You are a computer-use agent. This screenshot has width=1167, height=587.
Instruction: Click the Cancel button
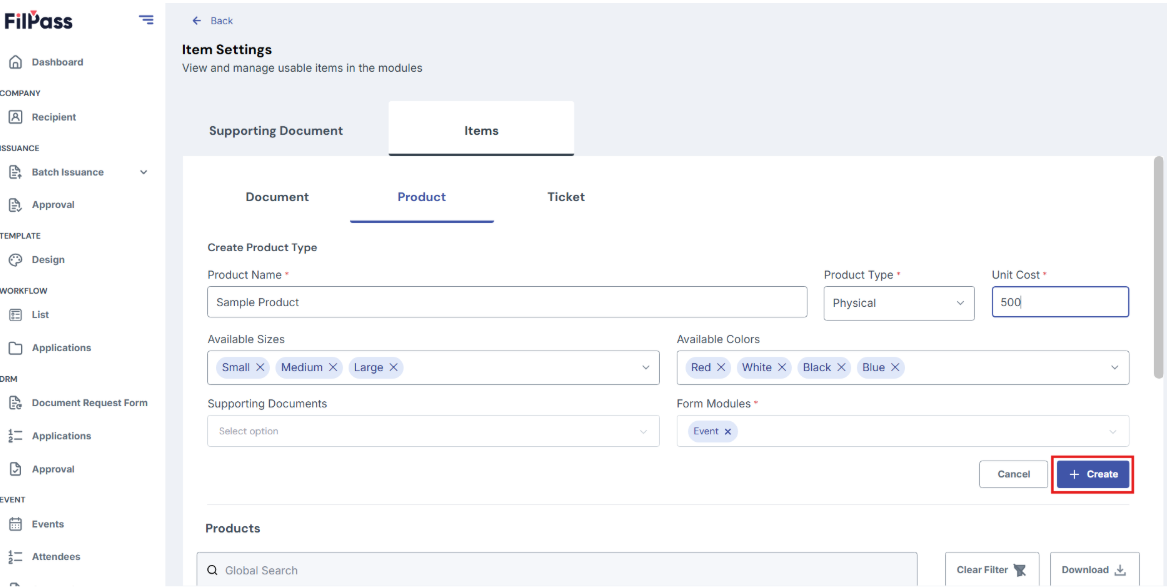coord(1013,474)
